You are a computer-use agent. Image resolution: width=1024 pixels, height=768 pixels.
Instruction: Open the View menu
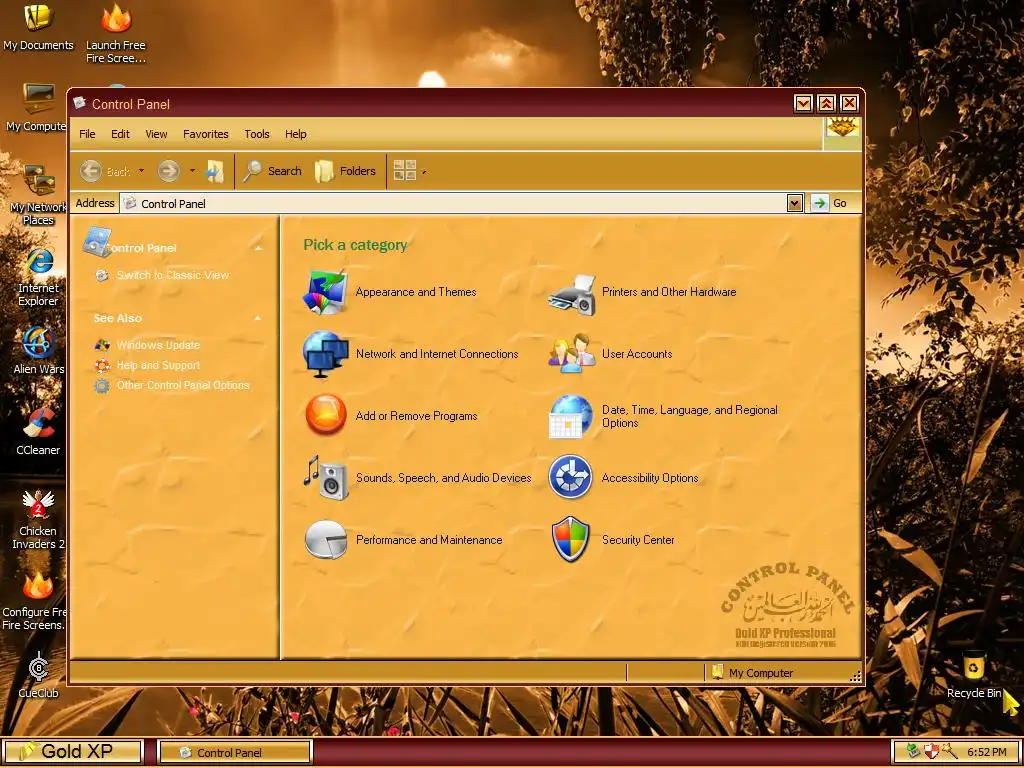pos(156,134)
